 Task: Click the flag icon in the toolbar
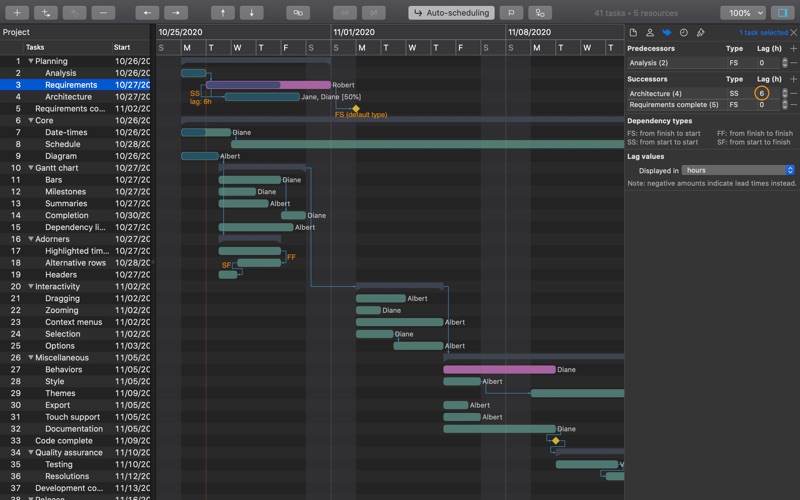(x=511, y=13)
